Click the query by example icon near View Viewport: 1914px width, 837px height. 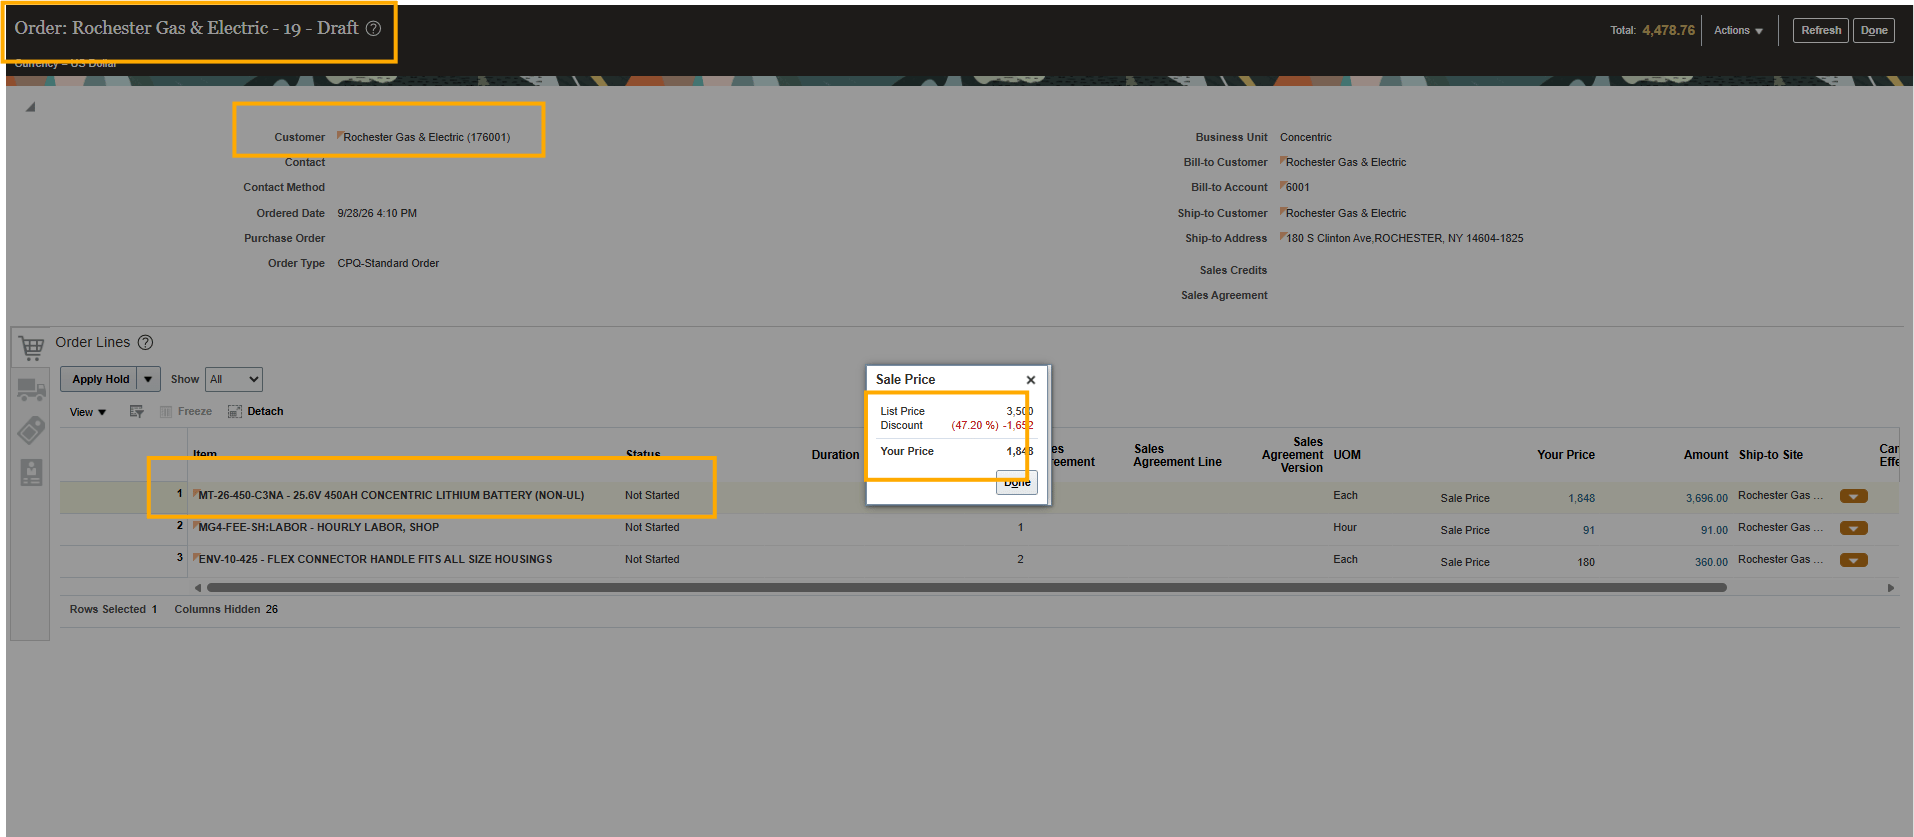137,411
